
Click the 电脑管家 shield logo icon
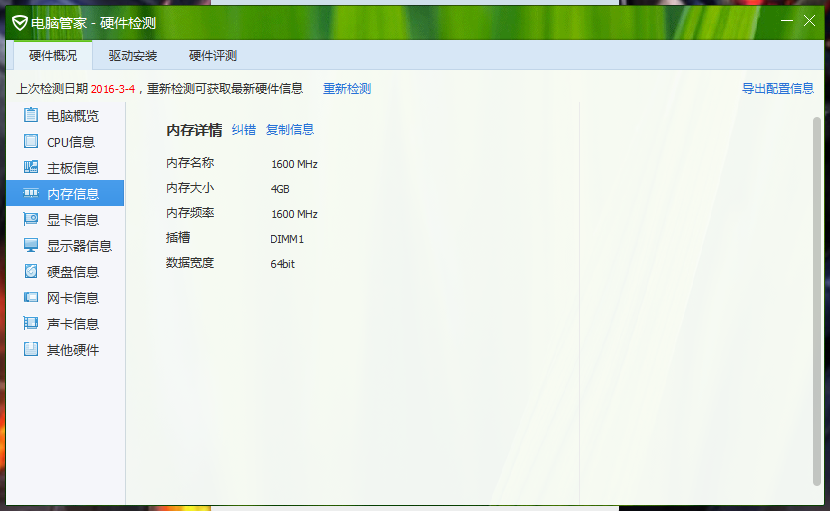(19, 22)
